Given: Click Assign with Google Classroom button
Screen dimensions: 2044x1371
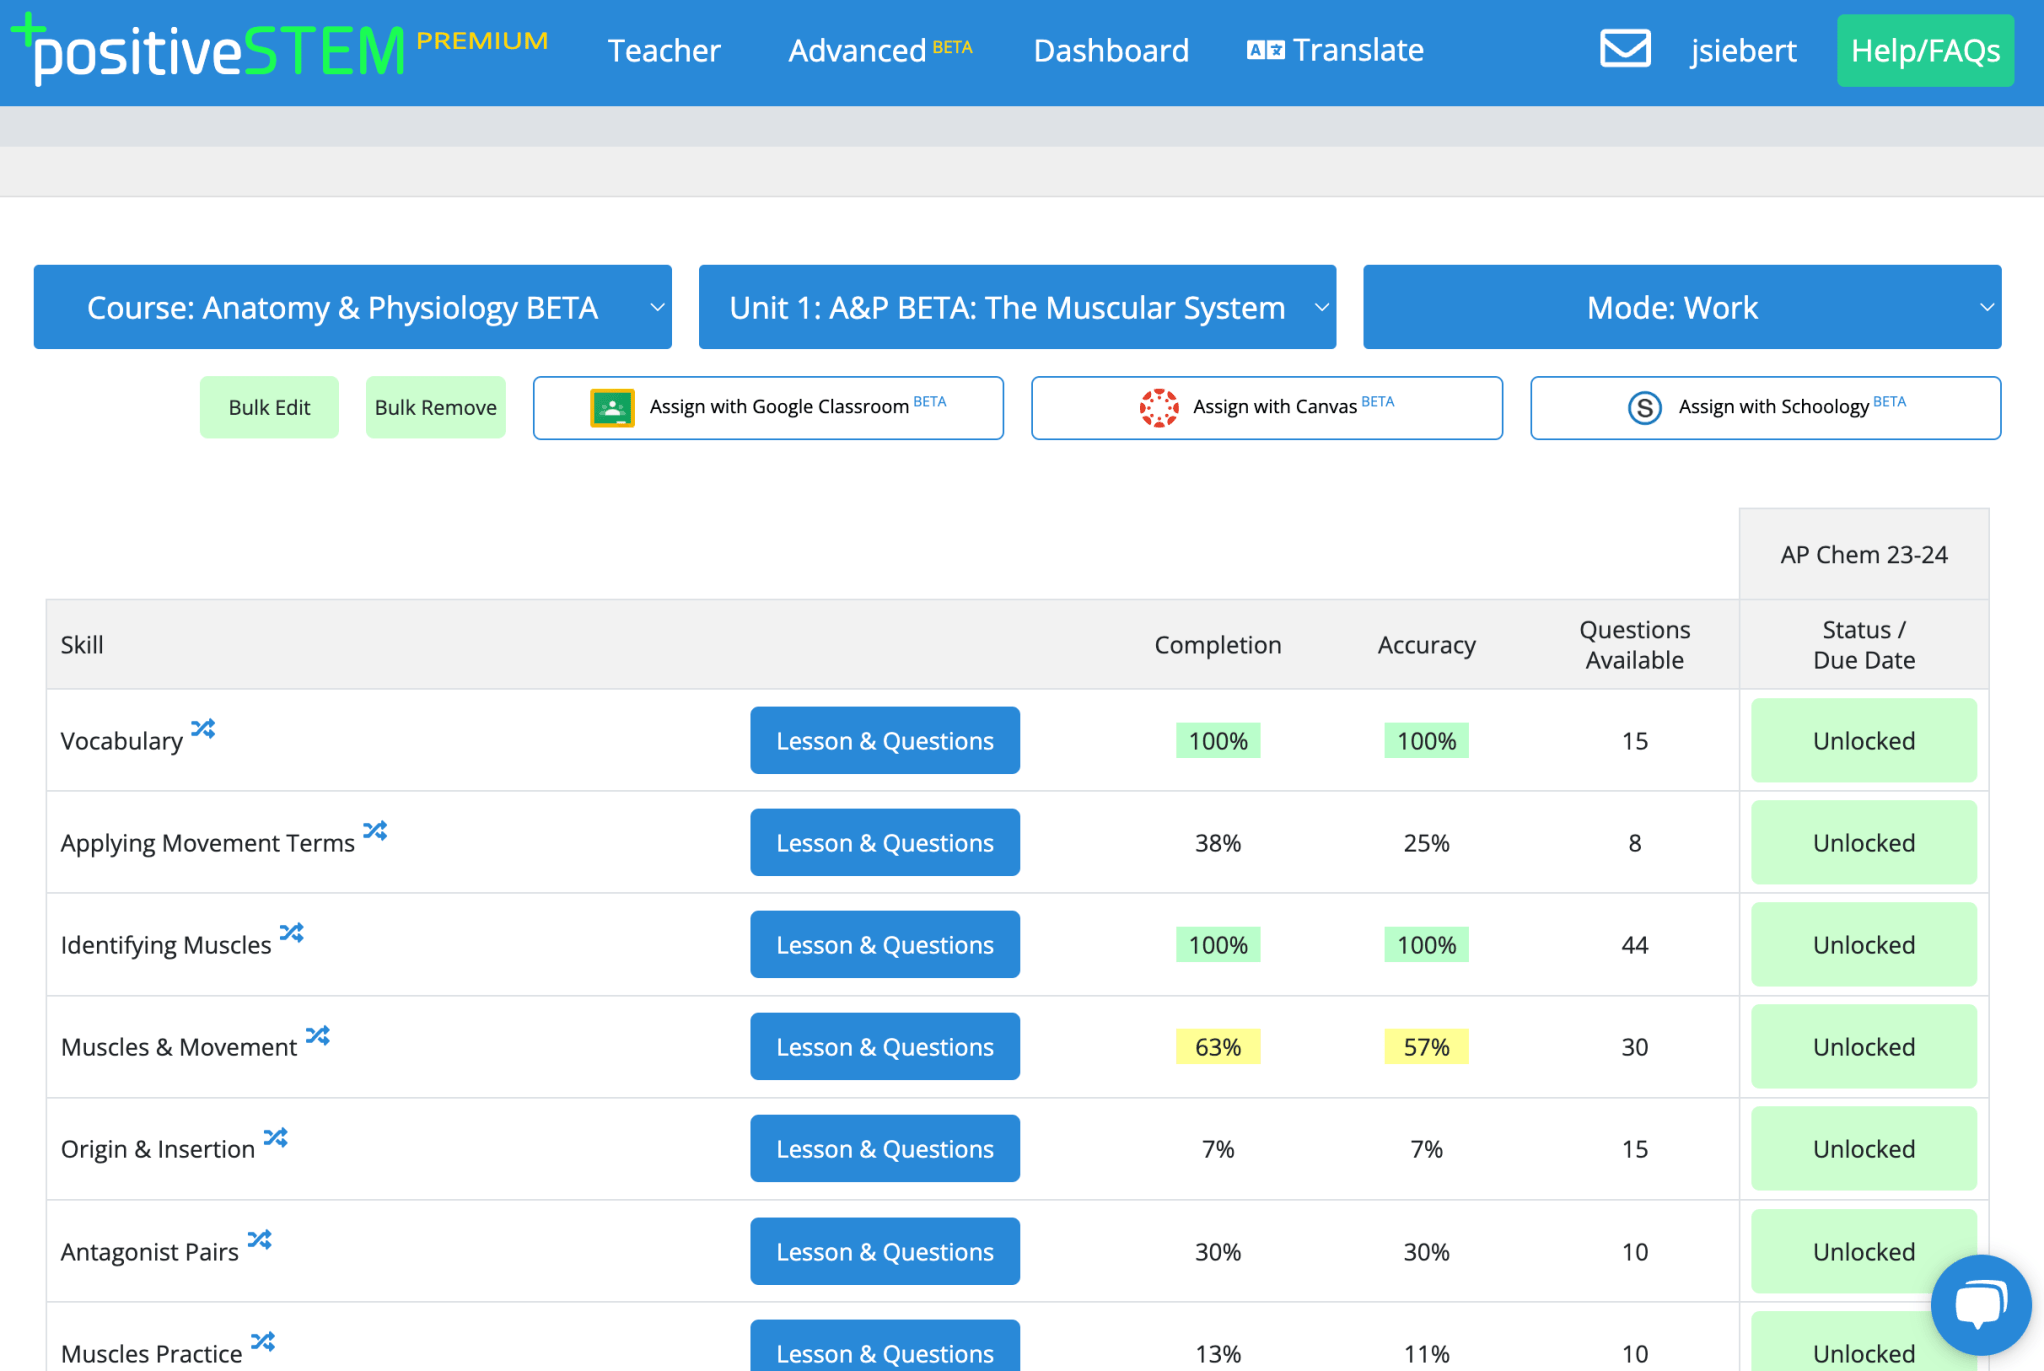Looking at the screenshot, I should 768,407.
